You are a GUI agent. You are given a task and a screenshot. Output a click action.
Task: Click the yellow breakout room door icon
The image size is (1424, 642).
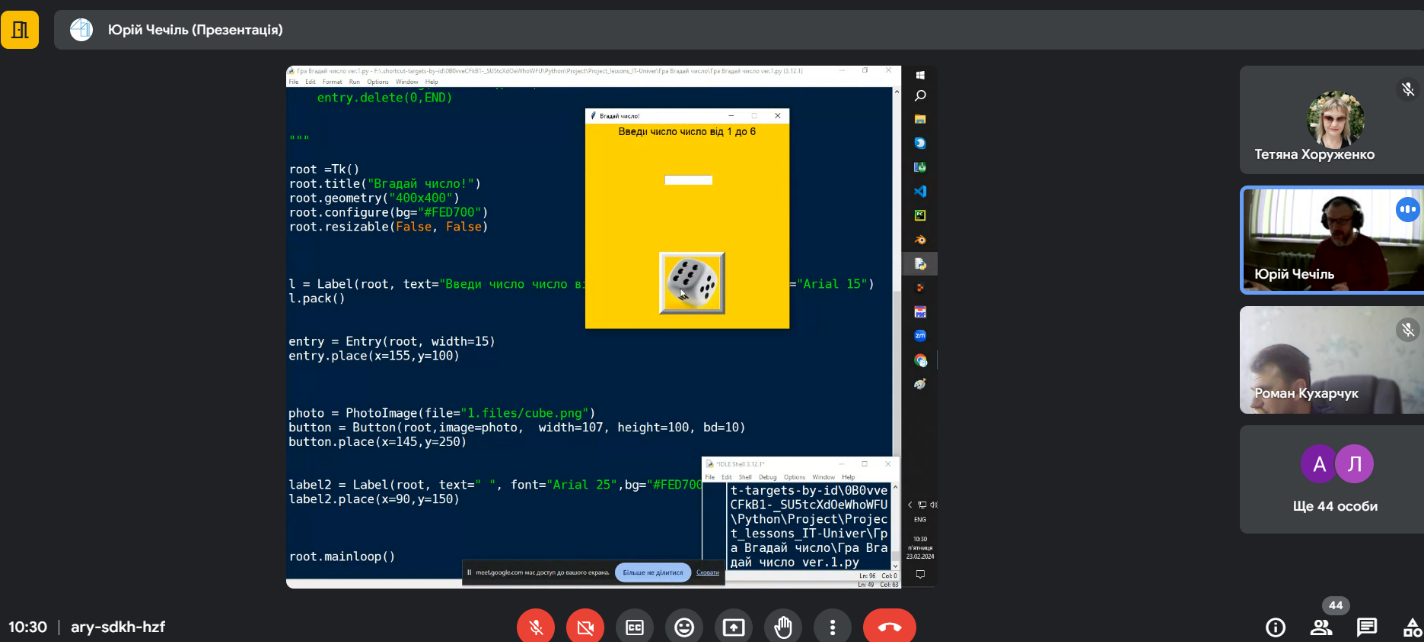20,30
